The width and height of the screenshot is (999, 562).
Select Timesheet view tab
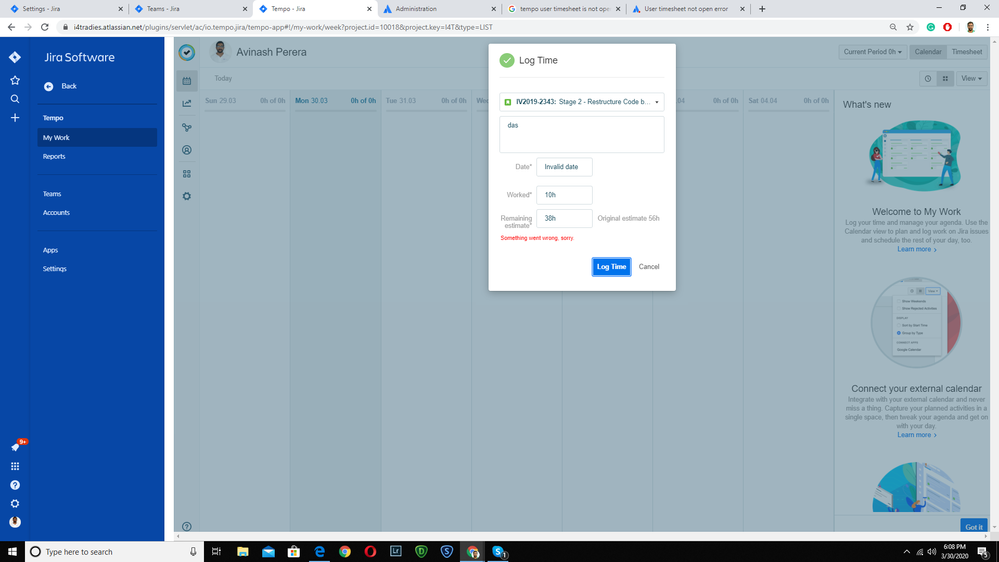(967, 52)
